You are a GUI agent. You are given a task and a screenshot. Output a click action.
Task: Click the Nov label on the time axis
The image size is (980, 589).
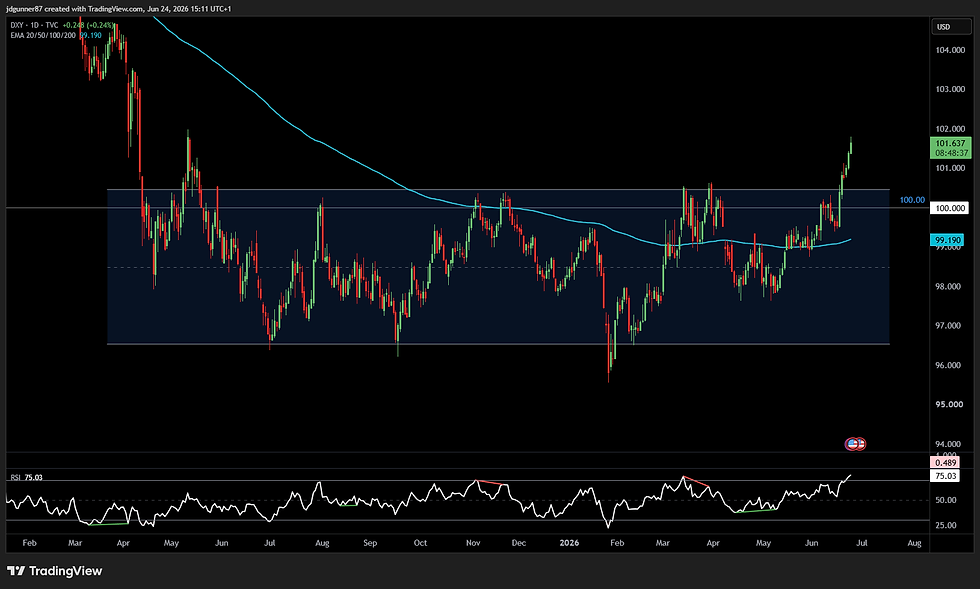[x=473, y=543]
